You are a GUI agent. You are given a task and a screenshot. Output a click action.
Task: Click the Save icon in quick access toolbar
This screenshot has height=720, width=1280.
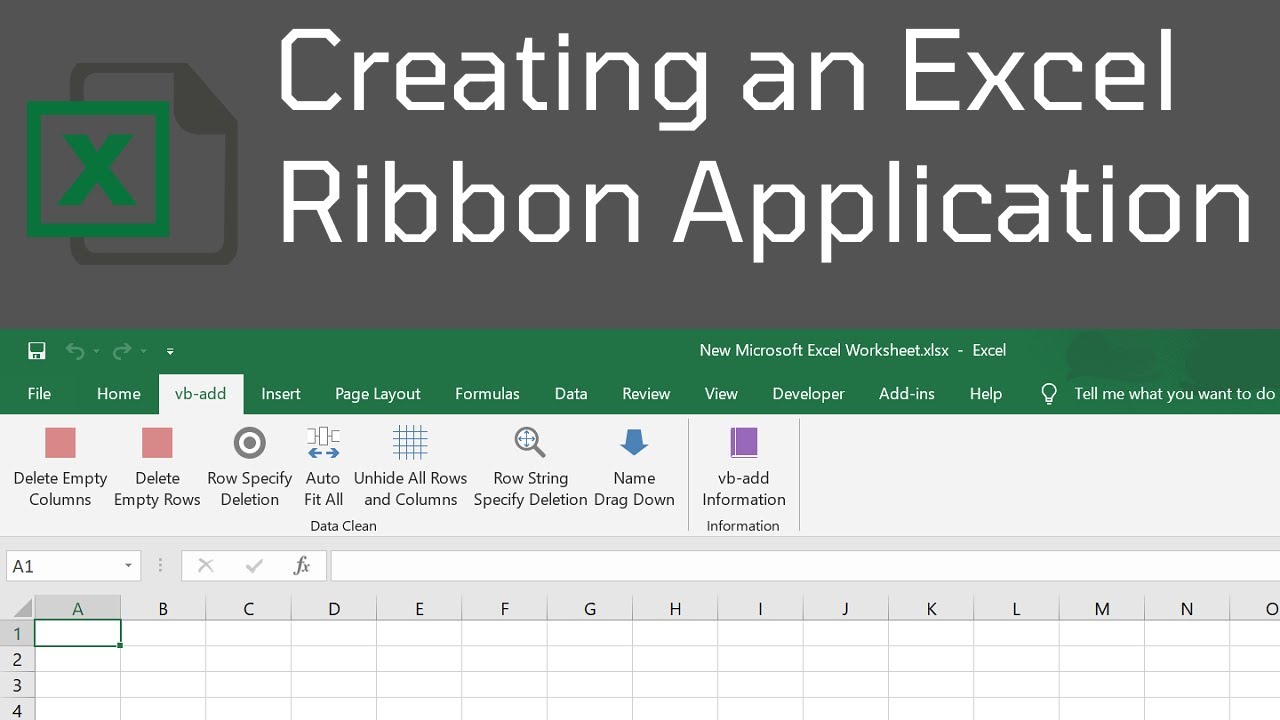37,351
